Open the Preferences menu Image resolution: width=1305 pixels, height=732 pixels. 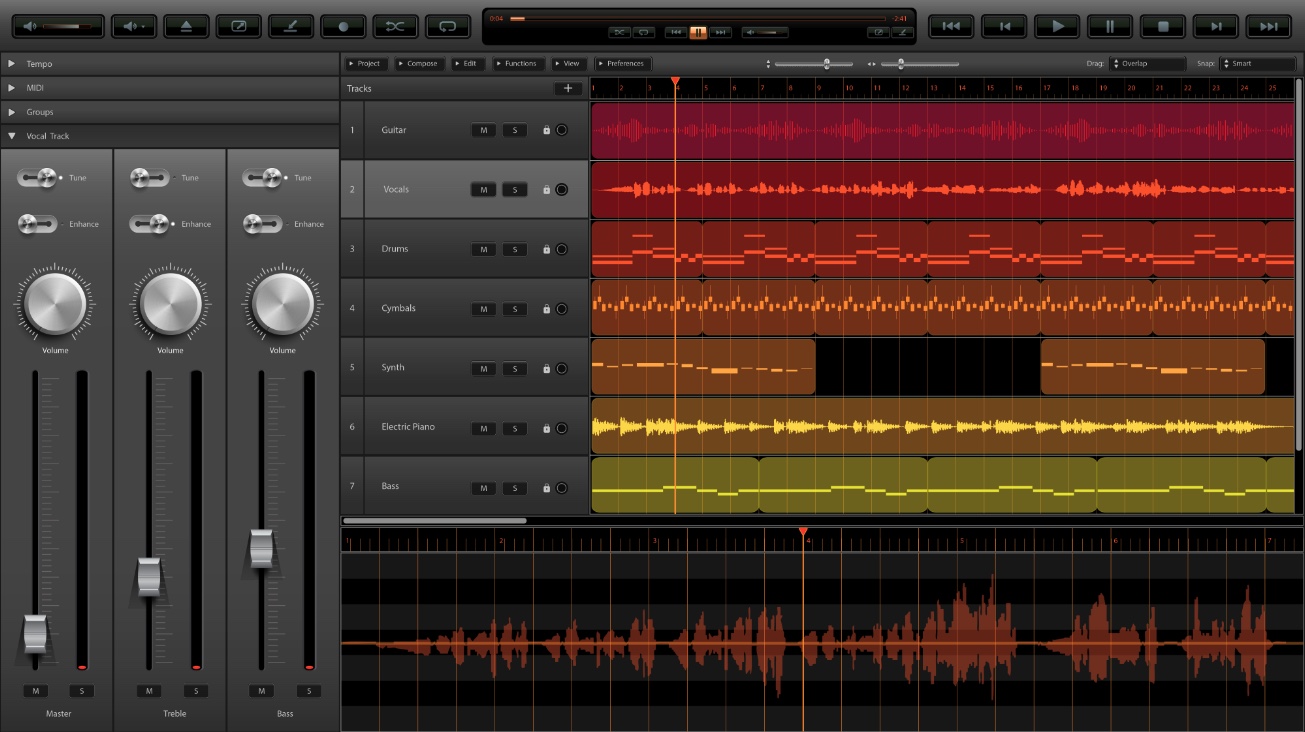[x=621, y=64]
